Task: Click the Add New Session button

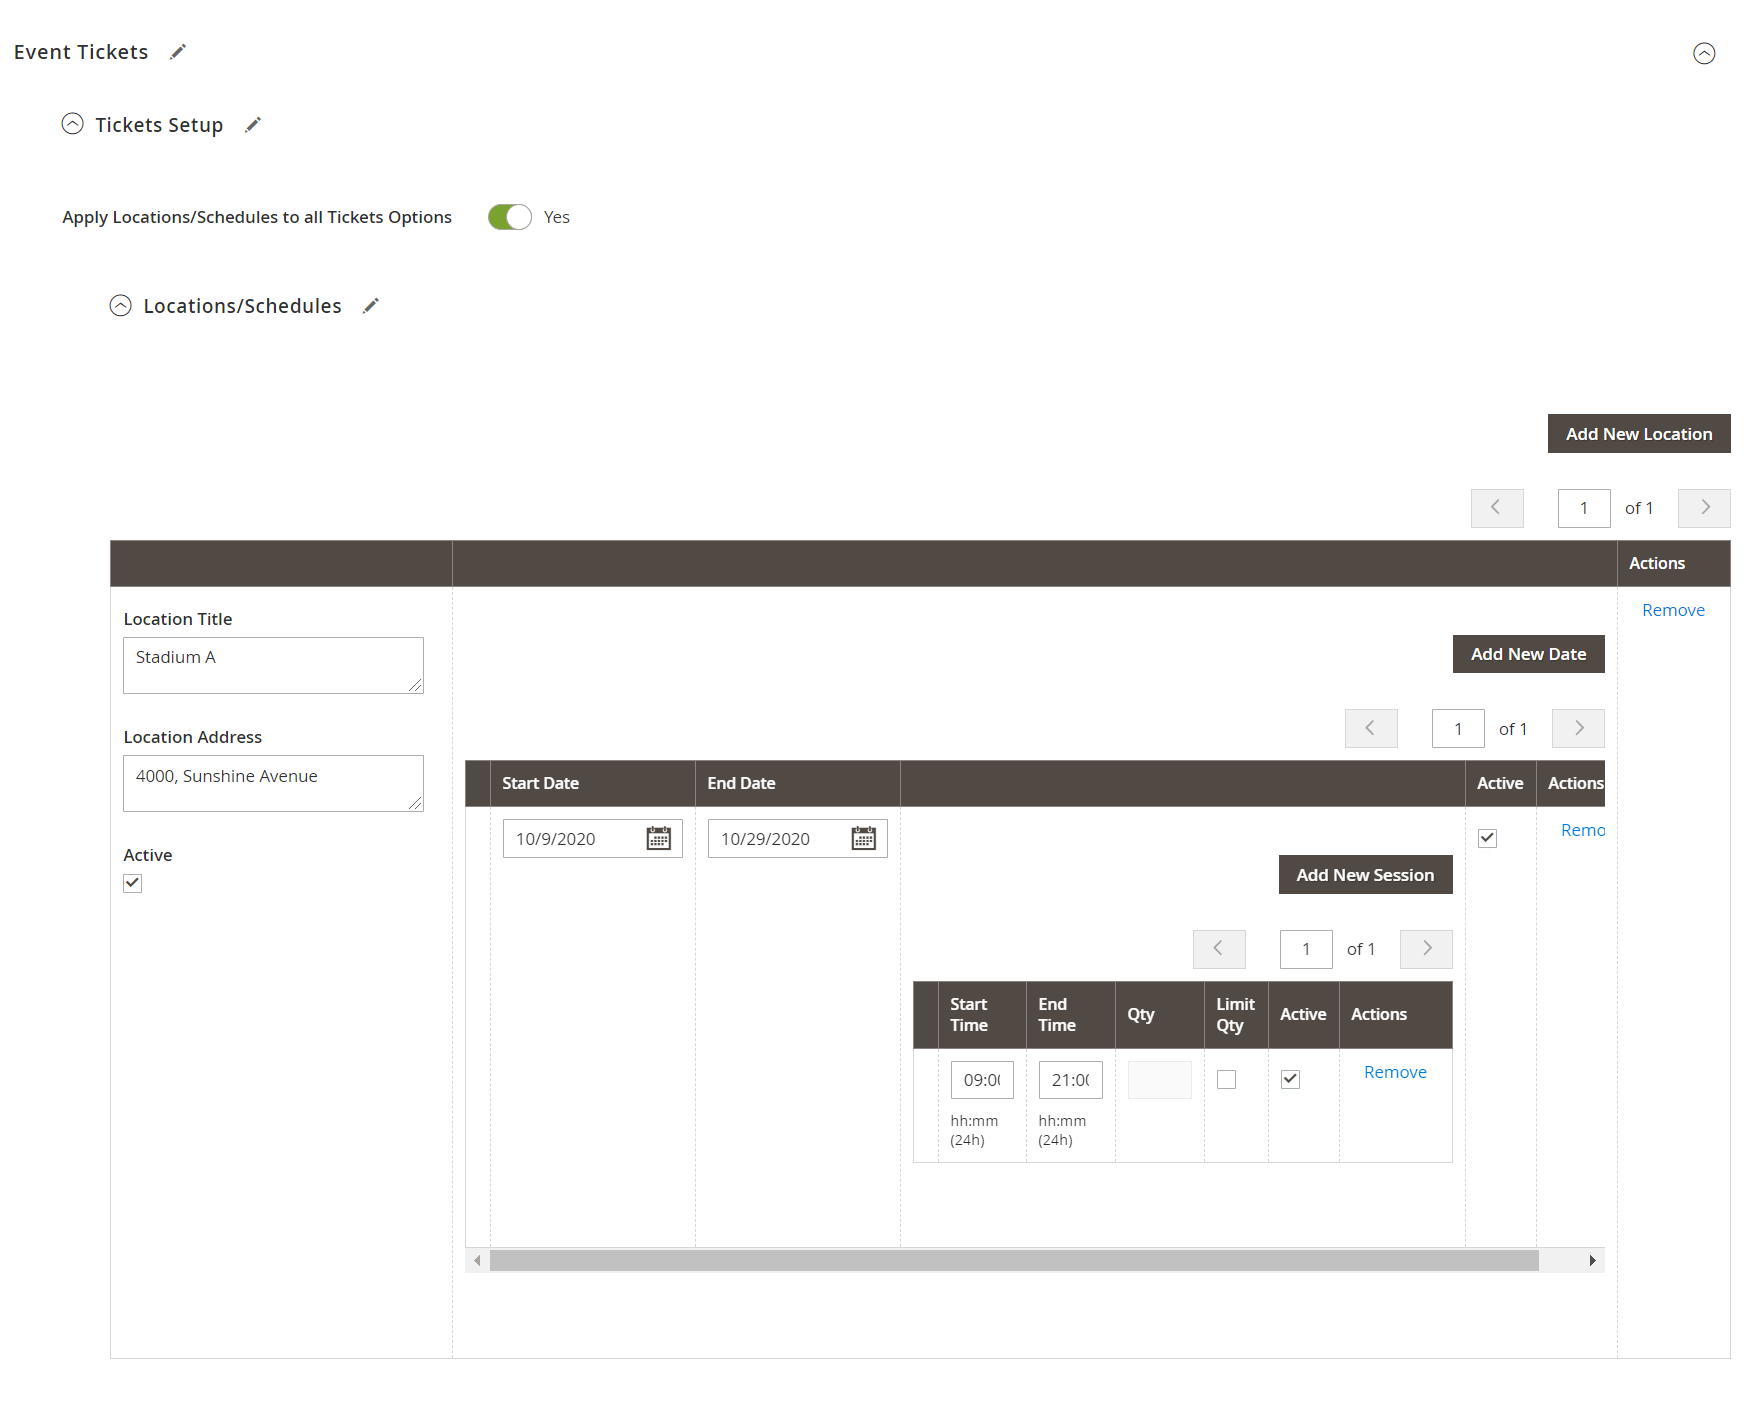Action: pyautogui.click(x=1365, y=875)
